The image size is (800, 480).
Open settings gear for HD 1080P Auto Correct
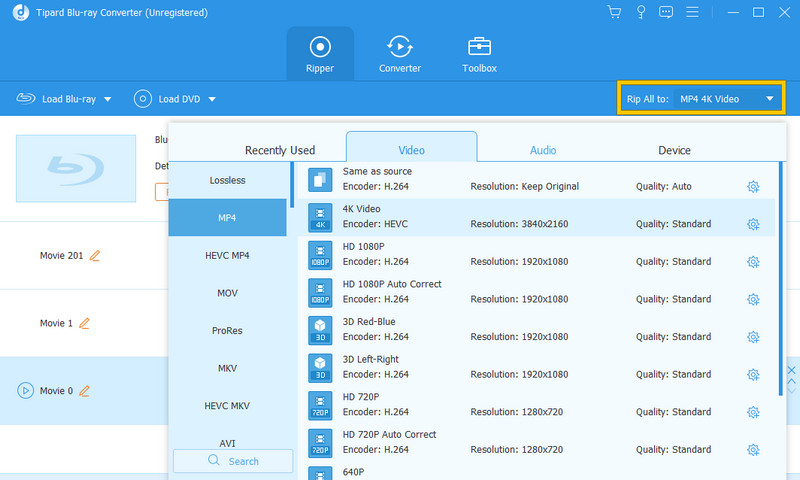coord(753,299)
